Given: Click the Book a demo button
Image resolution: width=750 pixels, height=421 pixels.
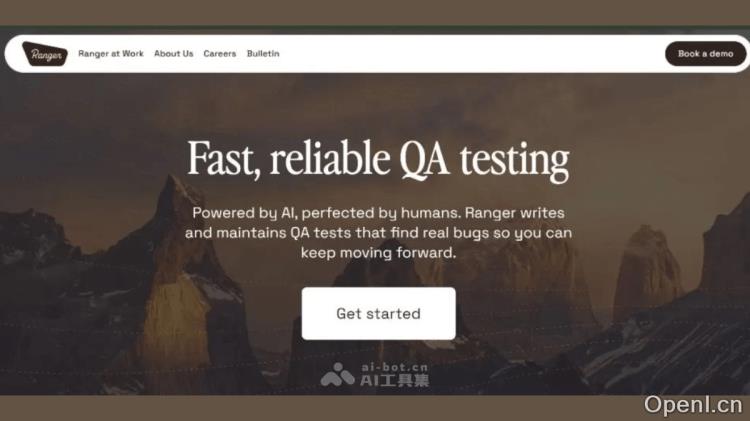Looking at the screenshot, I should (706, 54).
